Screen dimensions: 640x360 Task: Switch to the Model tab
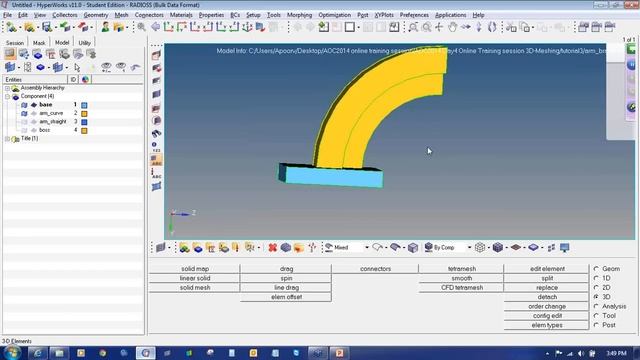62,42
